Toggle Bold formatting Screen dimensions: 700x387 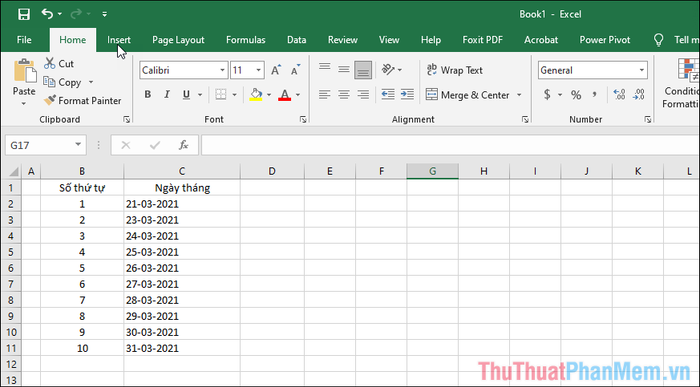point(147,95)
